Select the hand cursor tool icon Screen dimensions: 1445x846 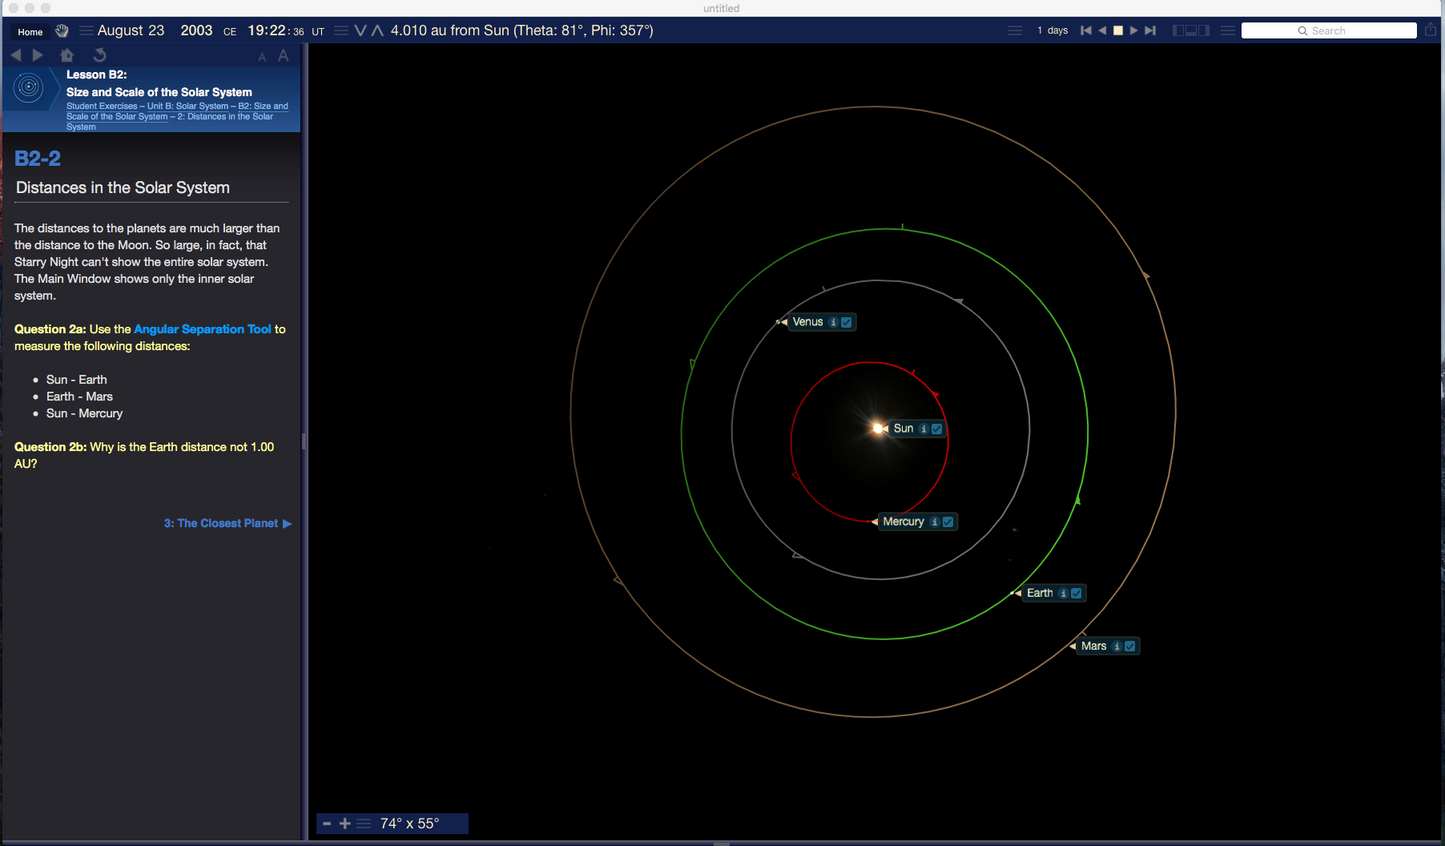click(x=62, y=31)
